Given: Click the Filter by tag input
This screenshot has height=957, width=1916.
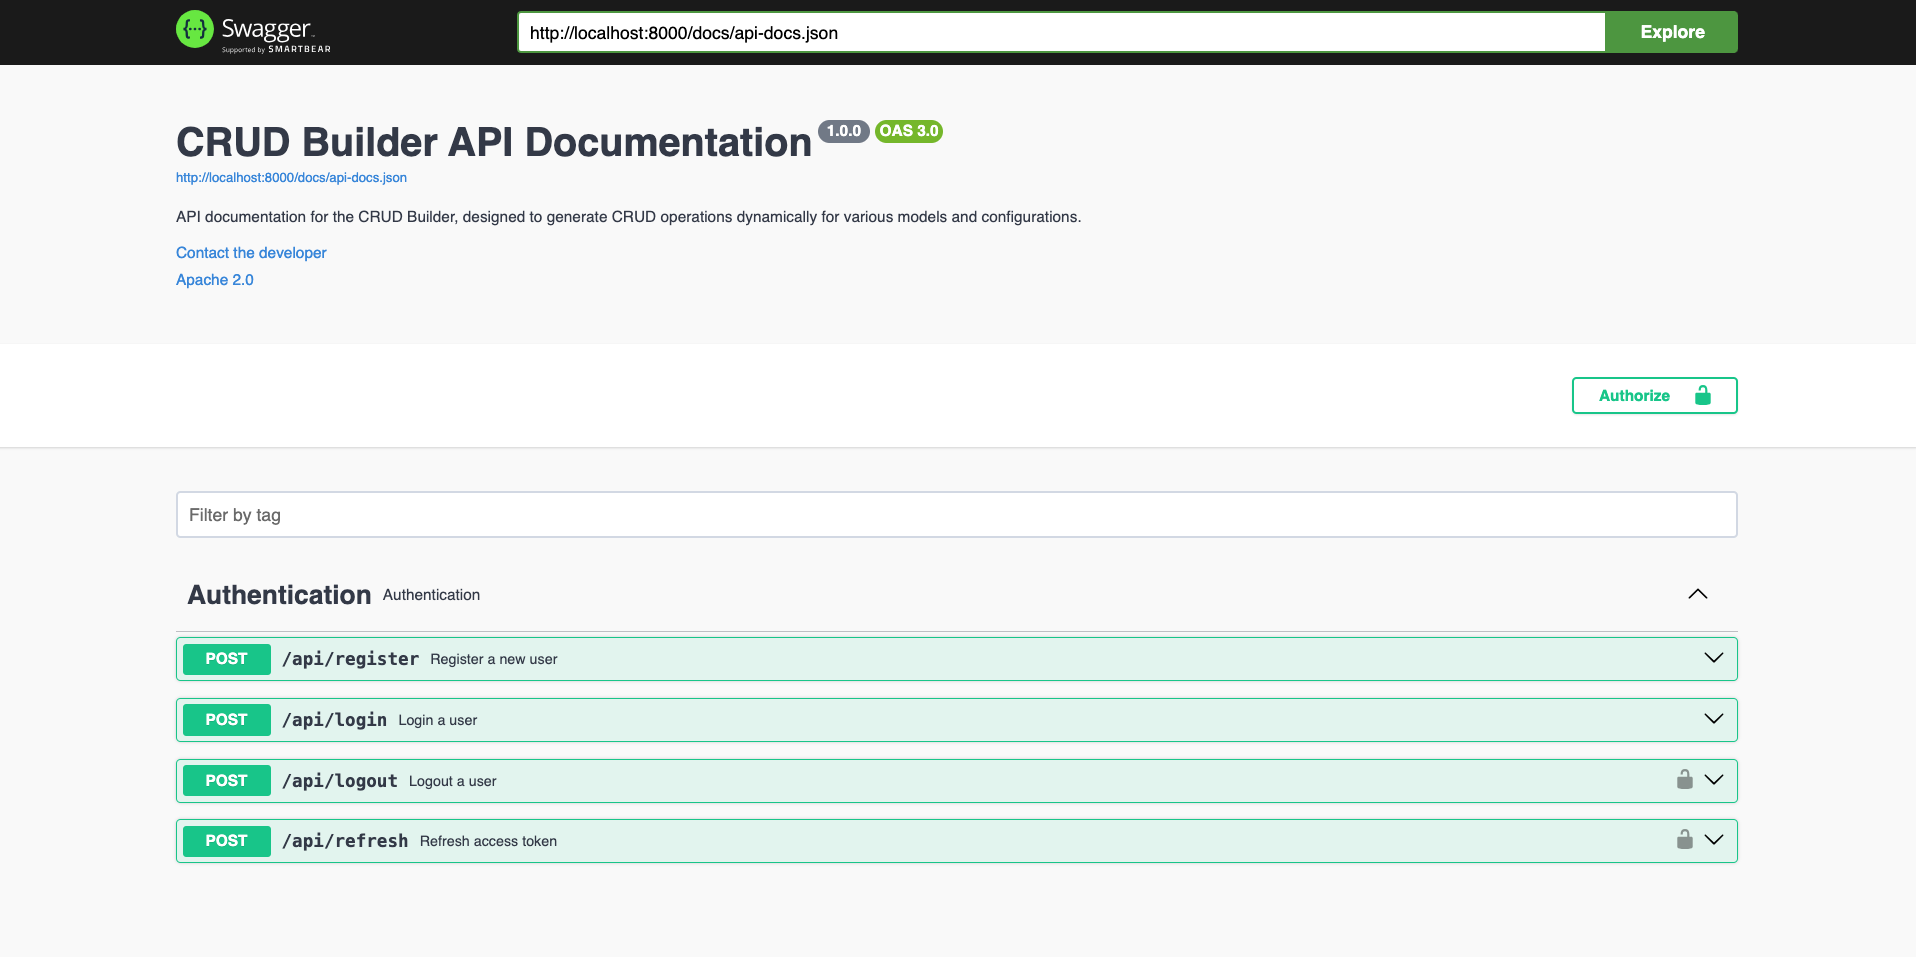Looking at the screenshot, I should pos(956,515).
